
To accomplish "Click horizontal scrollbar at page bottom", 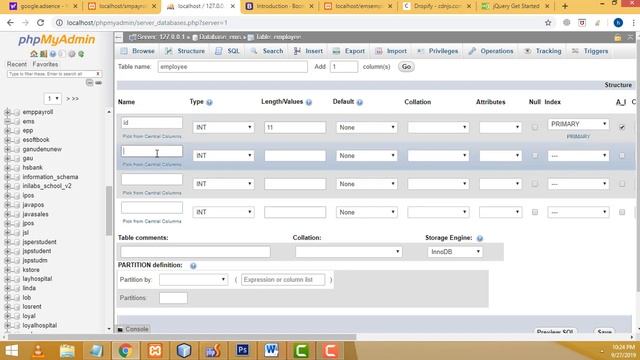I will pos(182,337).
